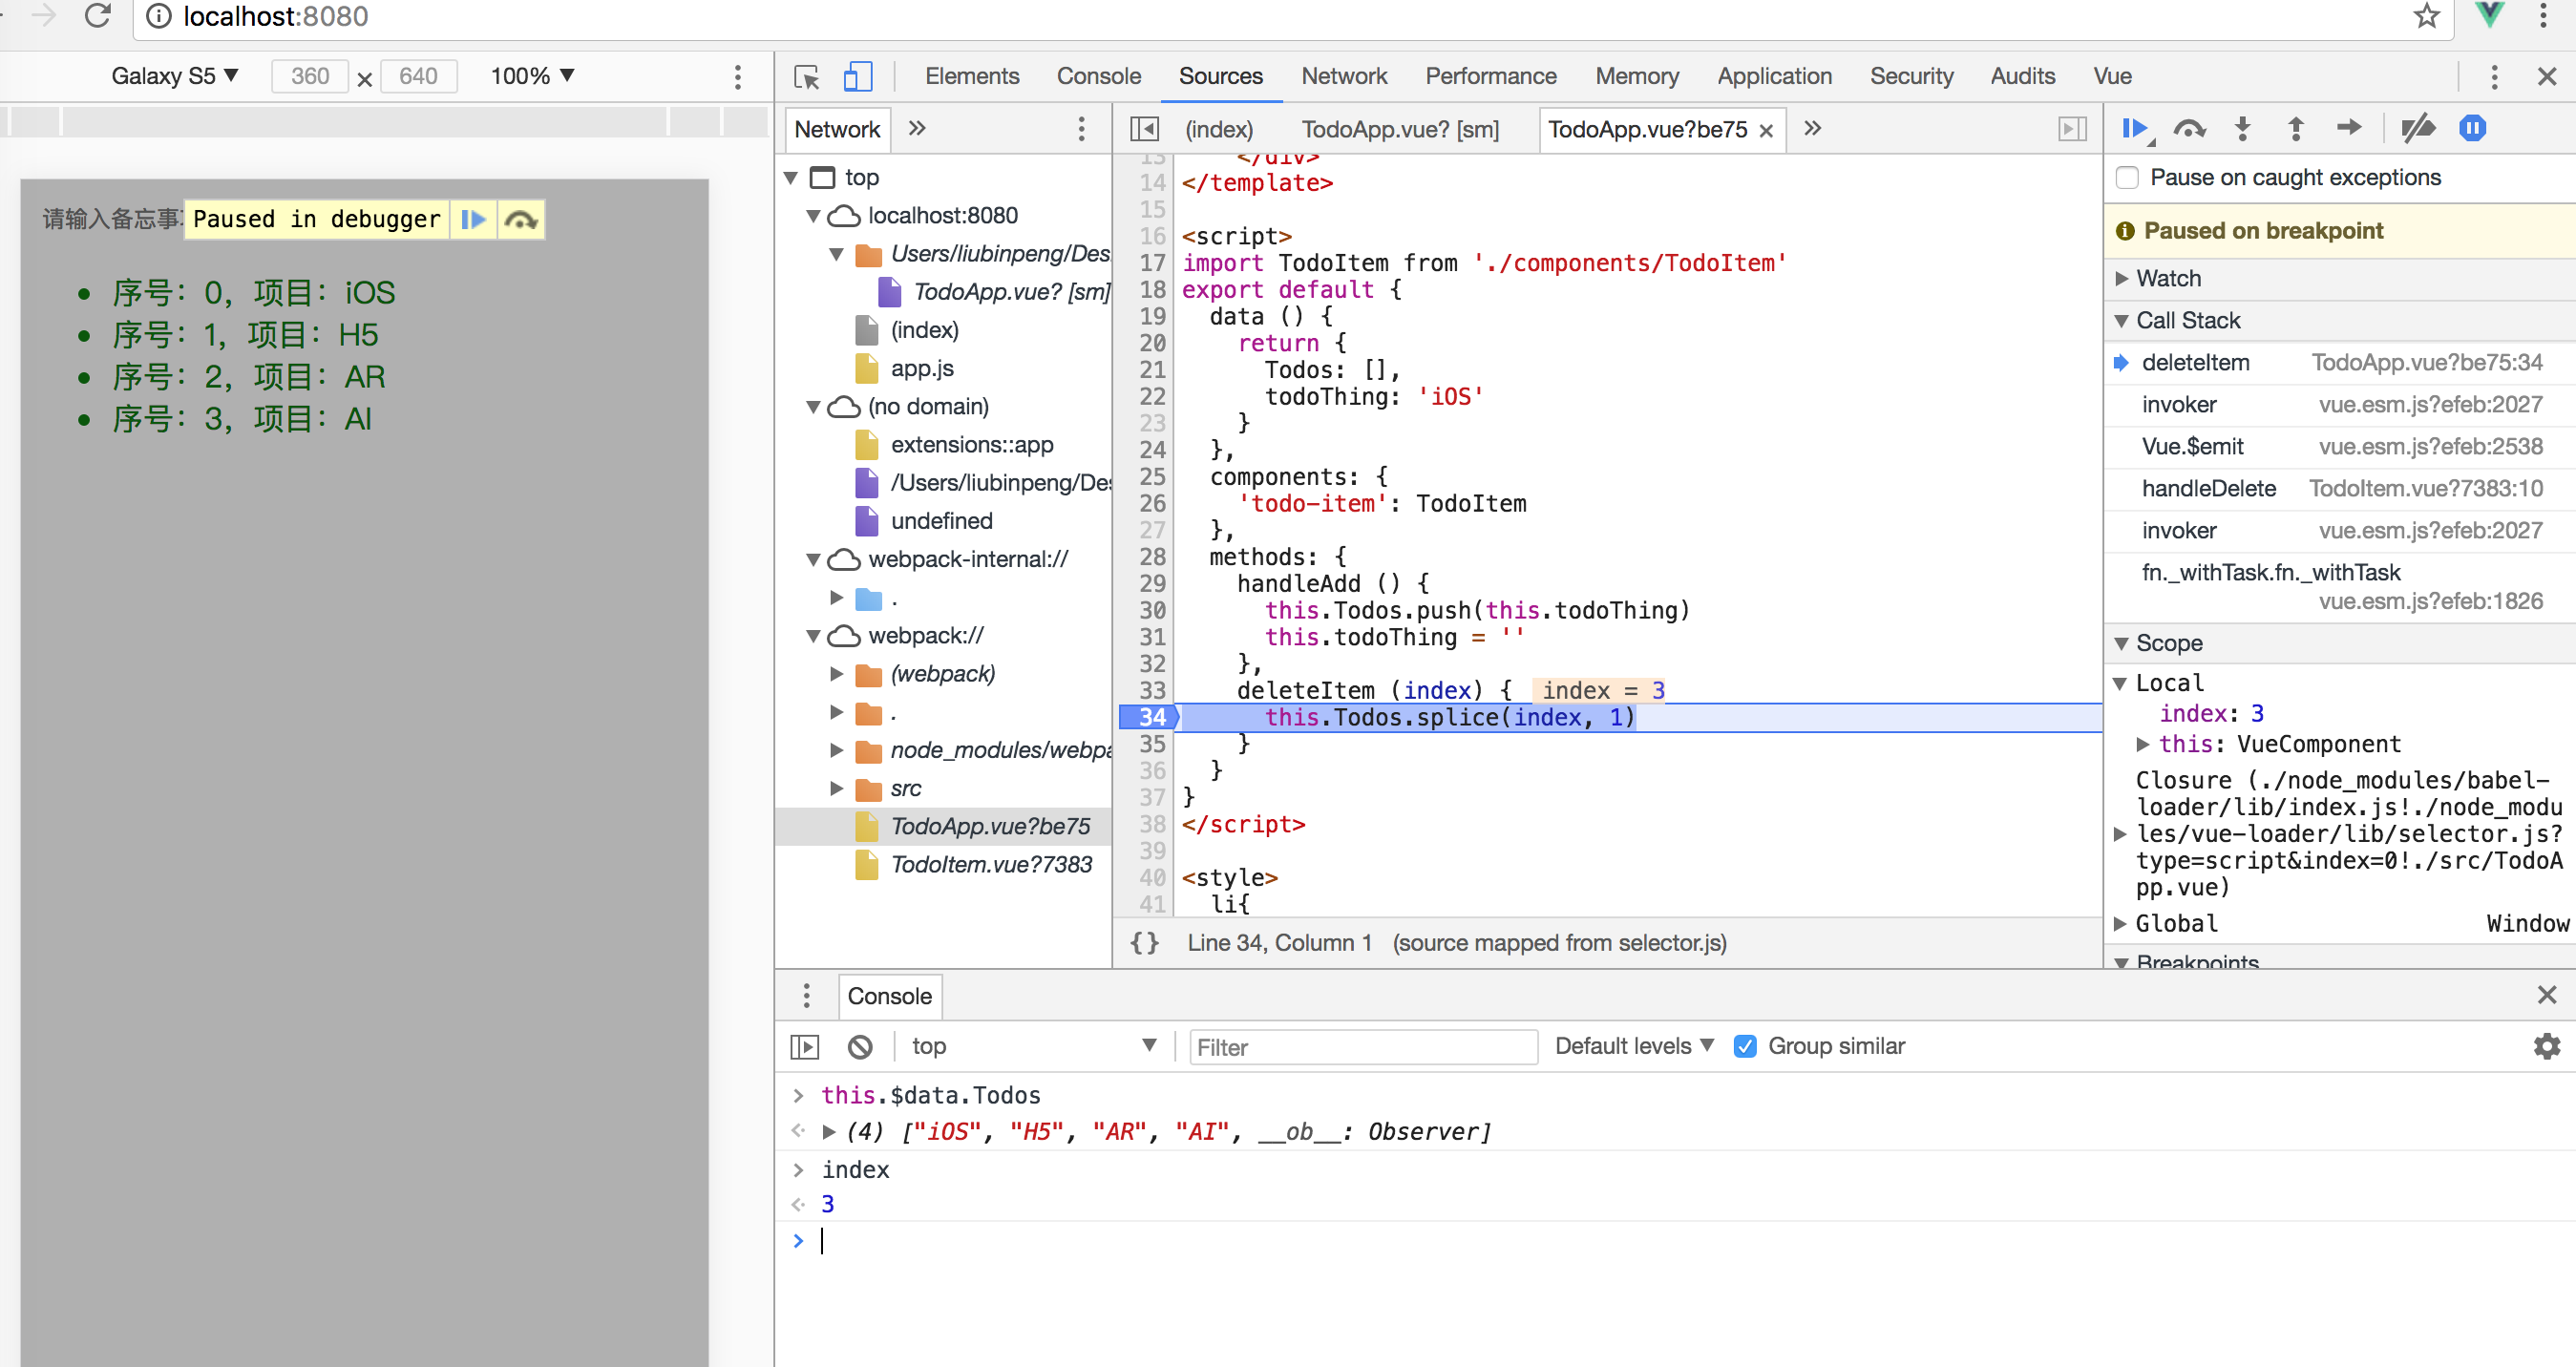Click the device width 360 field
Viewport: 2576px width, 1367px height.
(310, 76)
